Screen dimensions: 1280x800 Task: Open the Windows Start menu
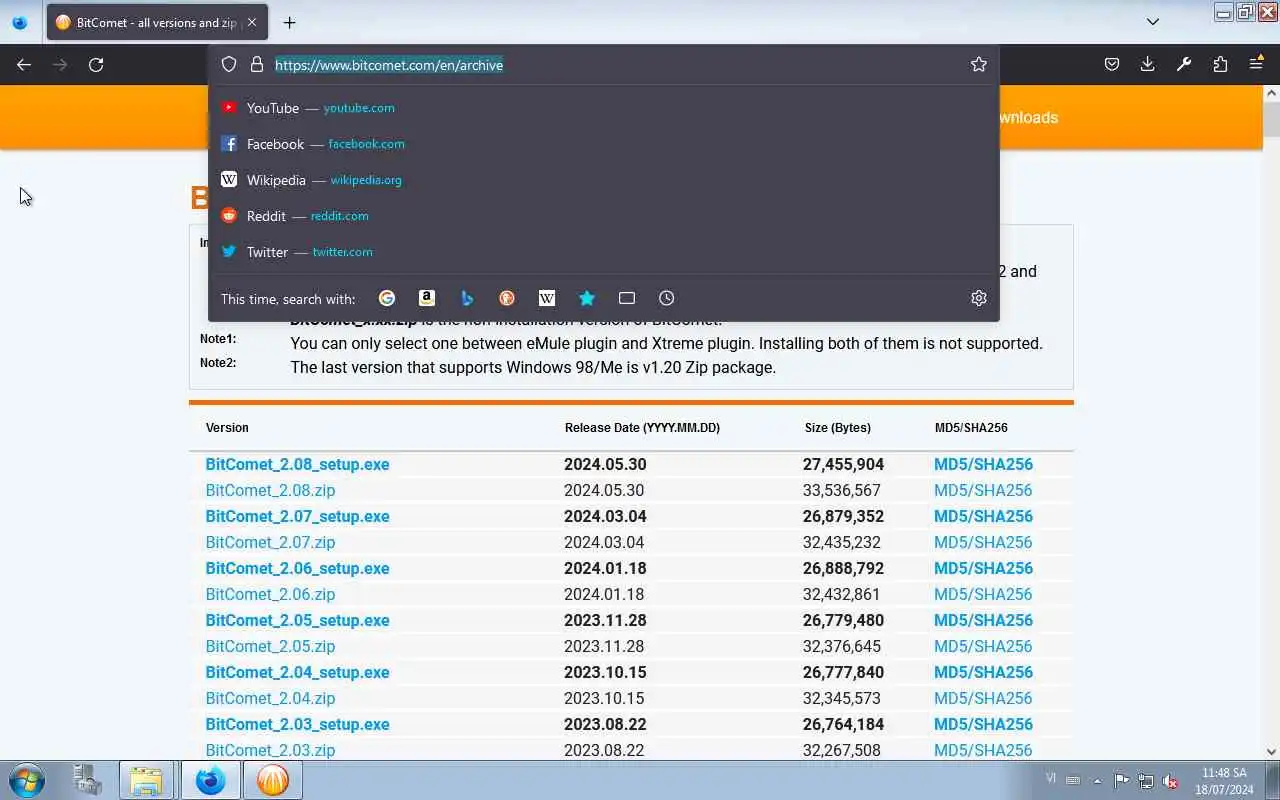point(26,780)
